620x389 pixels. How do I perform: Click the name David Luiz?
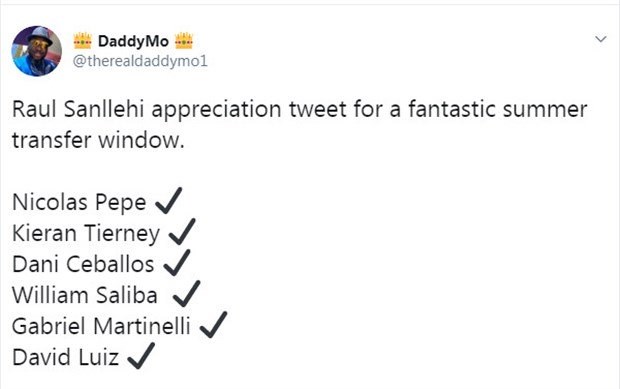click(66, 357)
